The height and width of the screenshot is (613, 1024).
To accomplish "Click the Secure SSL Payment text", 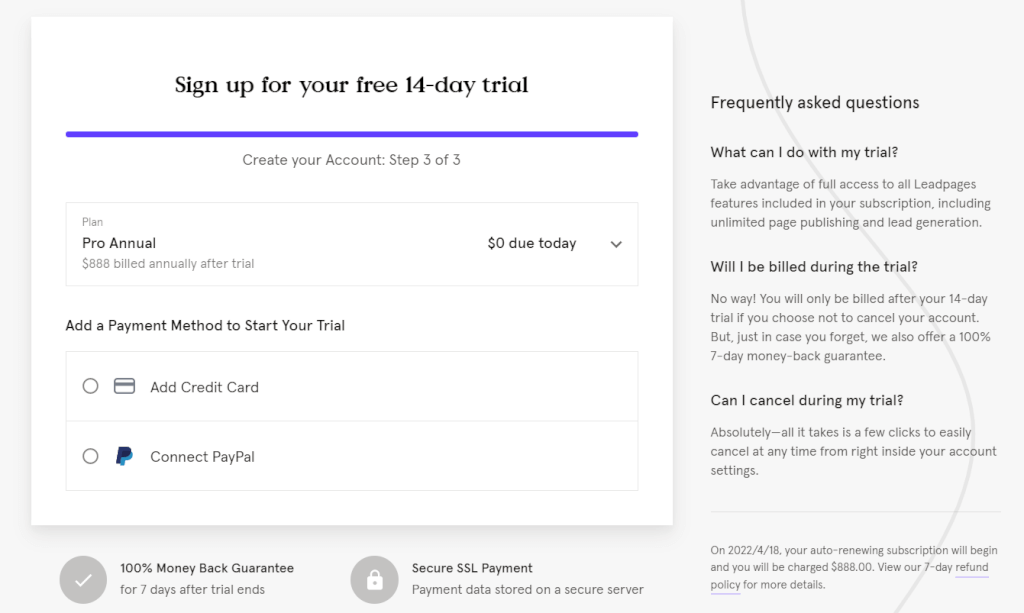I will point(472,568).
